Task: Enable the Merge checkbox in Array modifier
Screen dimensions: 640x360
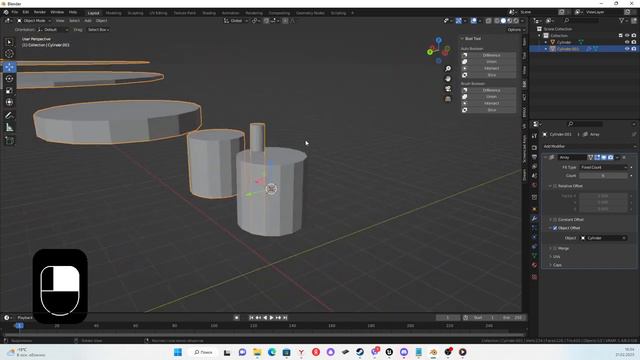Action: click(x=555, y=248)
